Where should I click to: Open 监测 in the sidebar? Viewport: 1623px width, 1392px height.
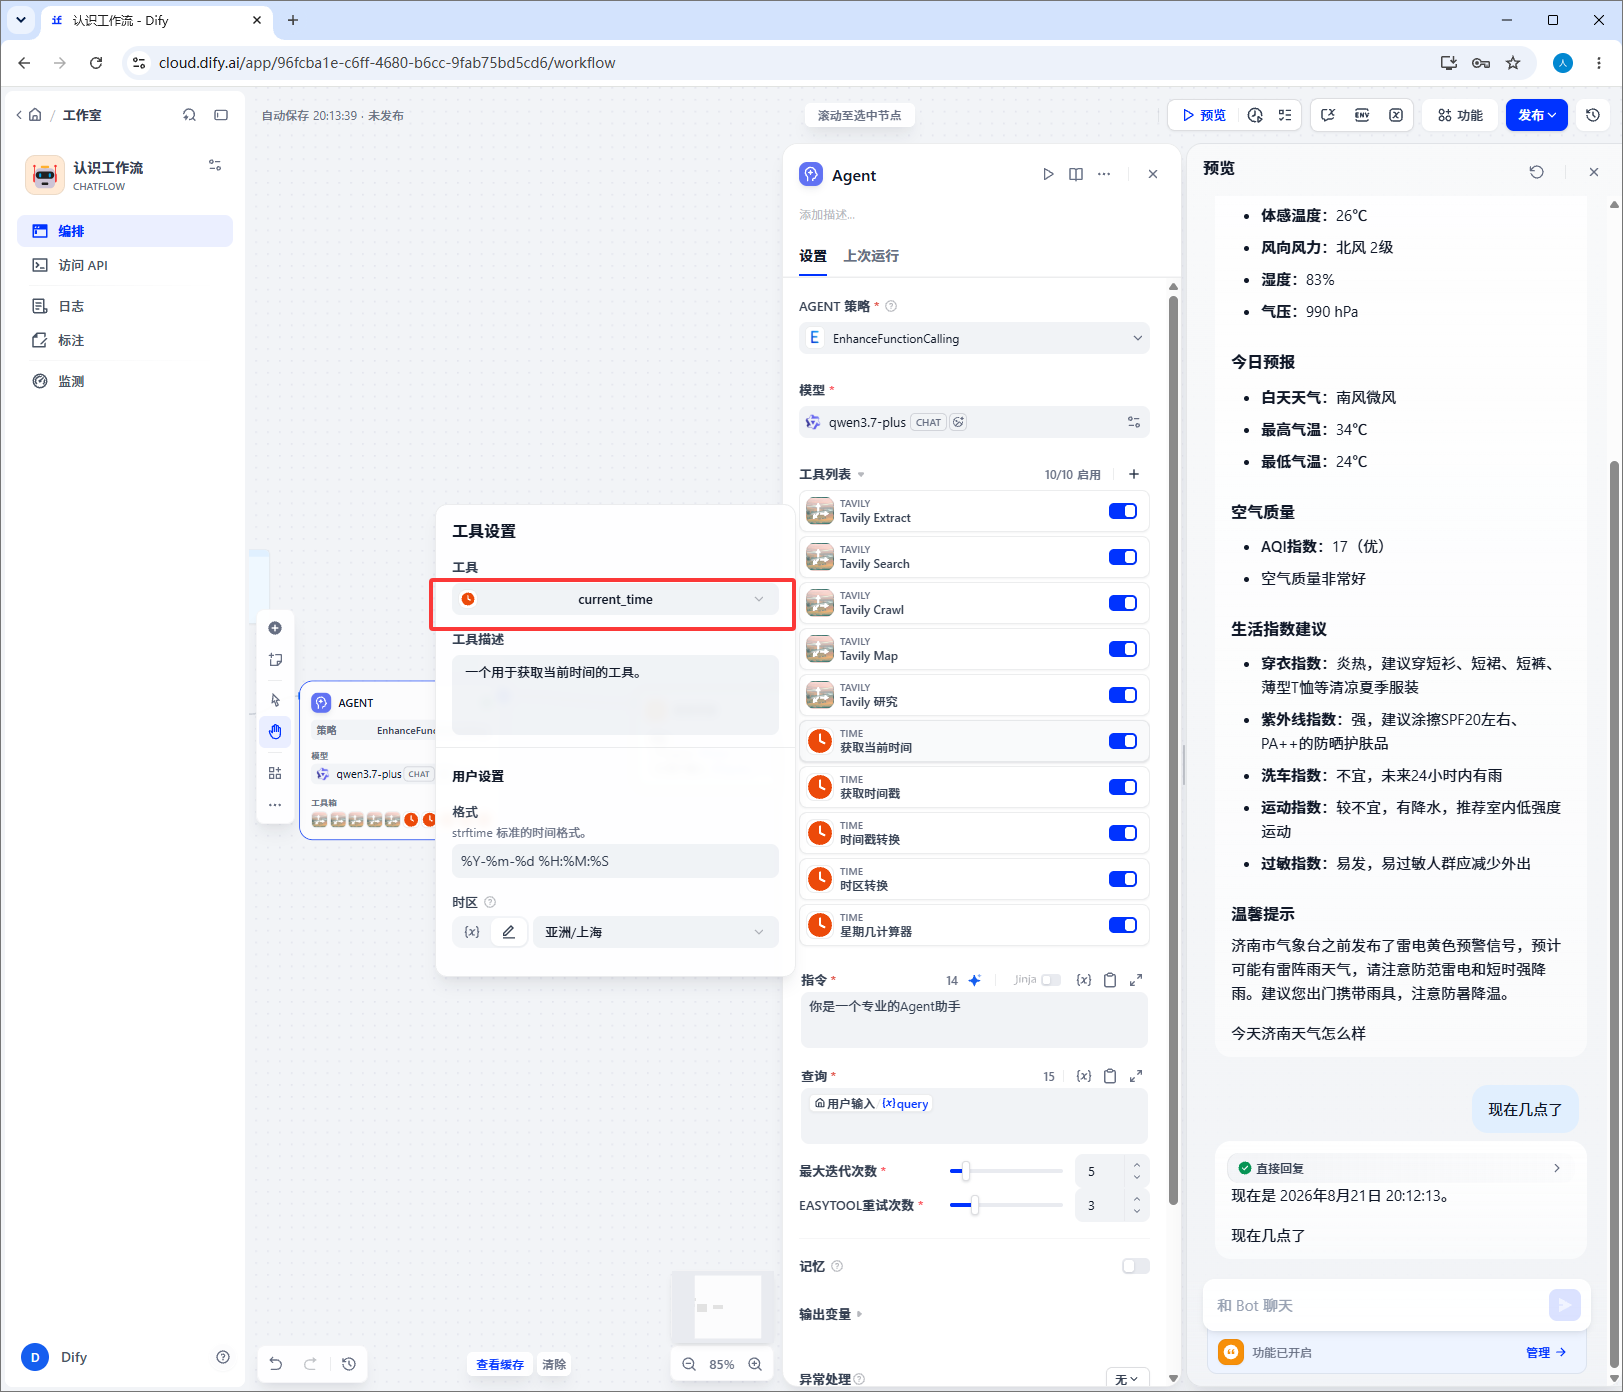tap(125, 381)
